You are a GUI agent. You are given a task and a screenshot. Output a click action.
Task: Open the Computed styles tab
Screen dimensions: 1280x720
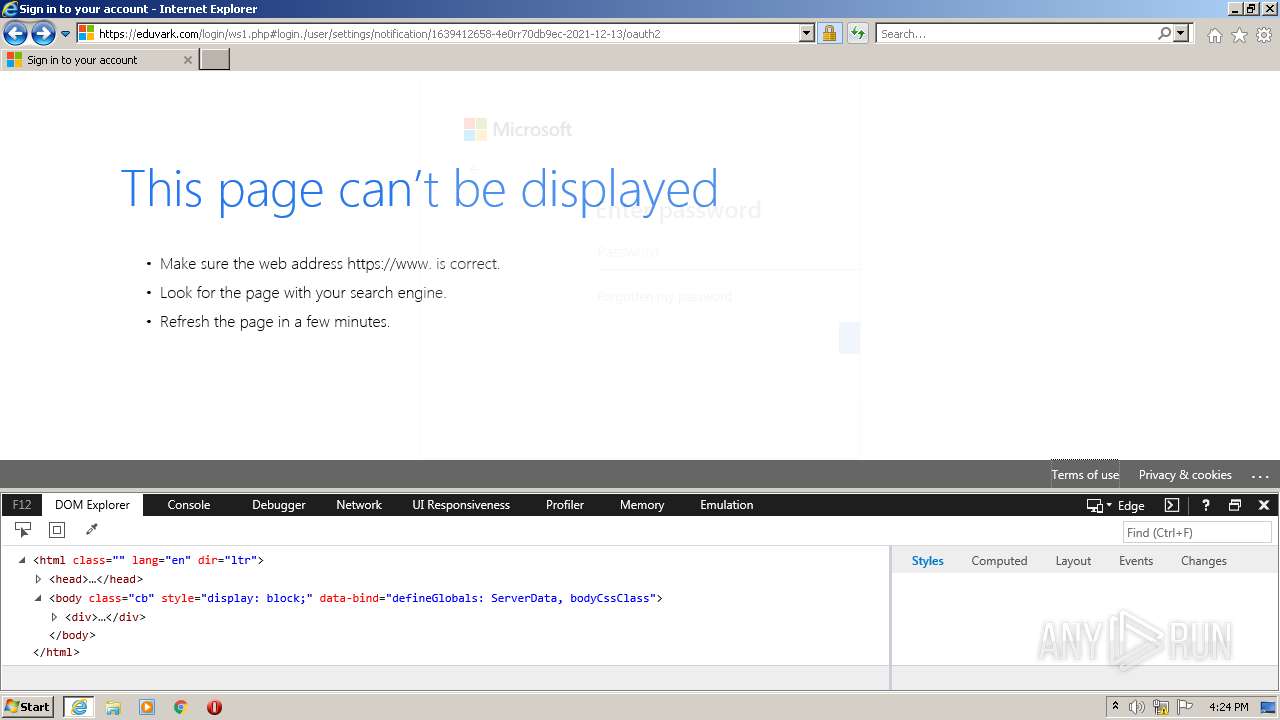pyautogui.click(x=999, y=561)
